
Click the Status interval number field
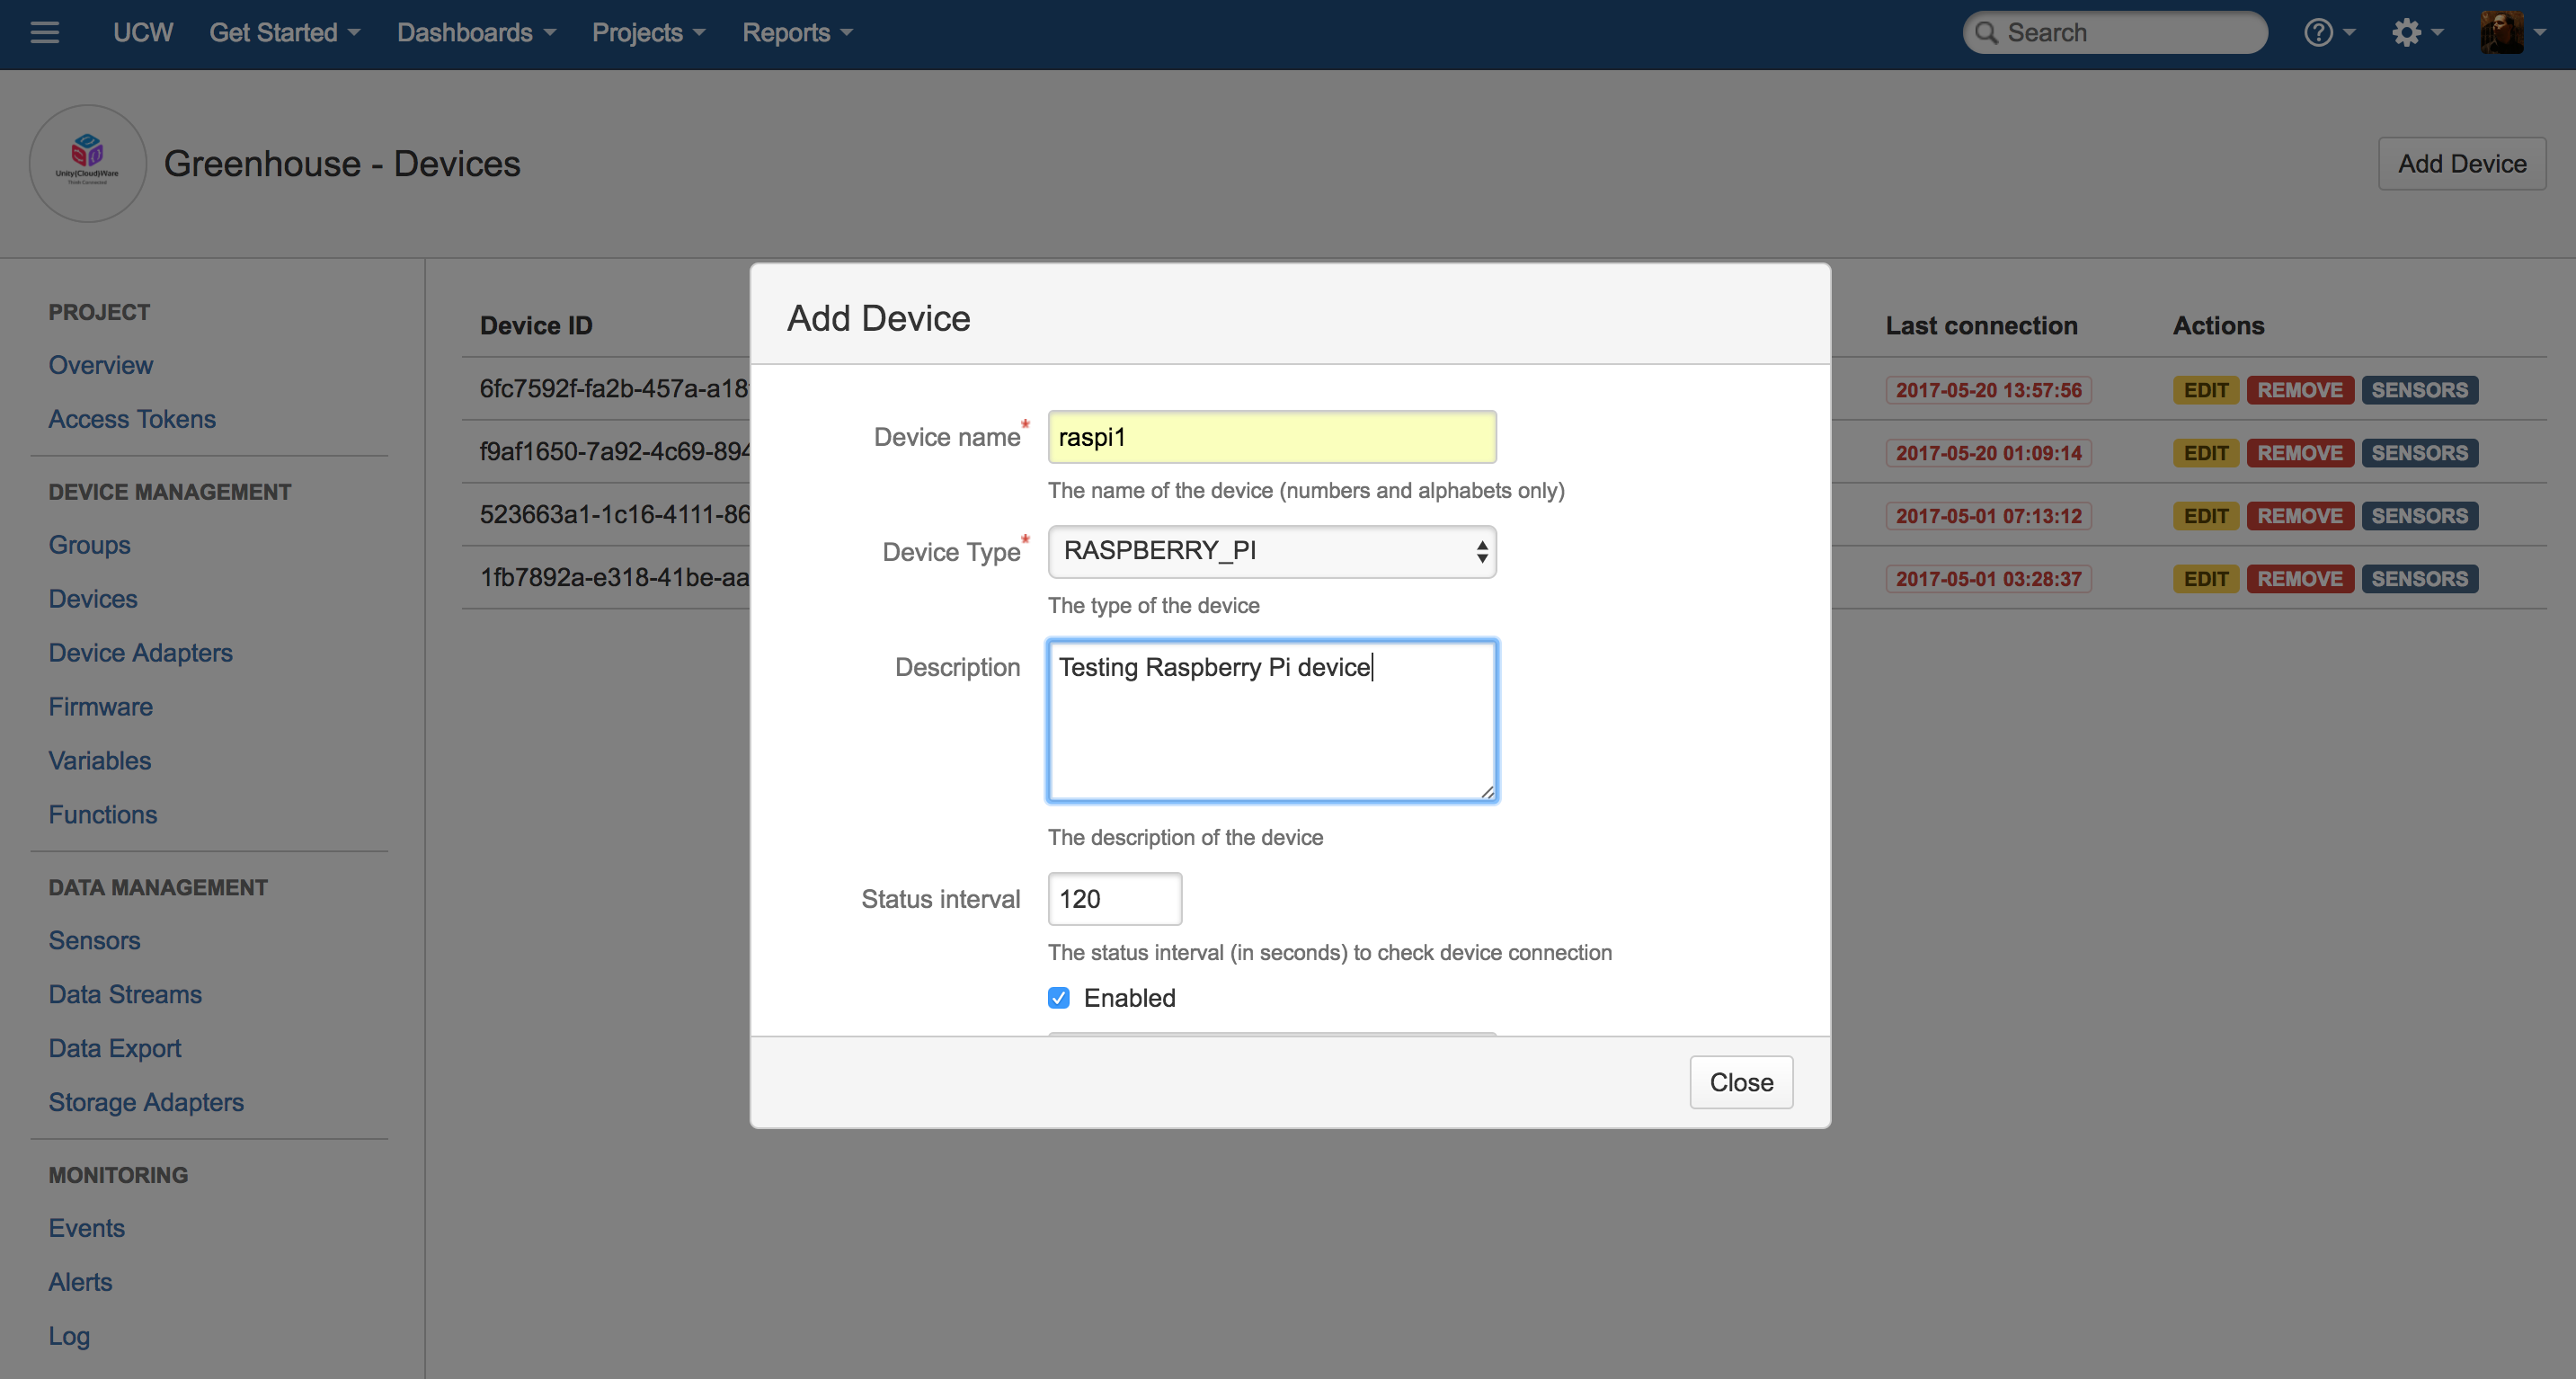click(x=1115, y=898)
